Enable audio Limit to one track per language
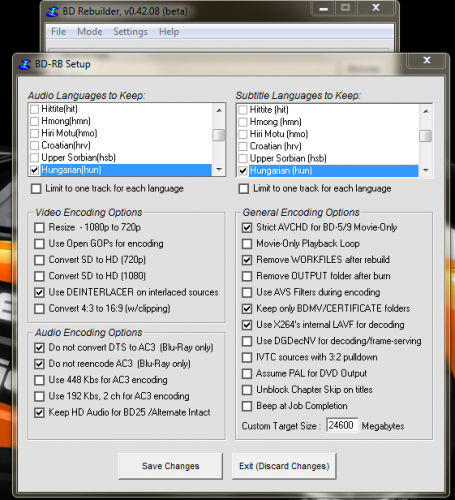The height and width of the screenshot is (500, 455). point(36,189)
